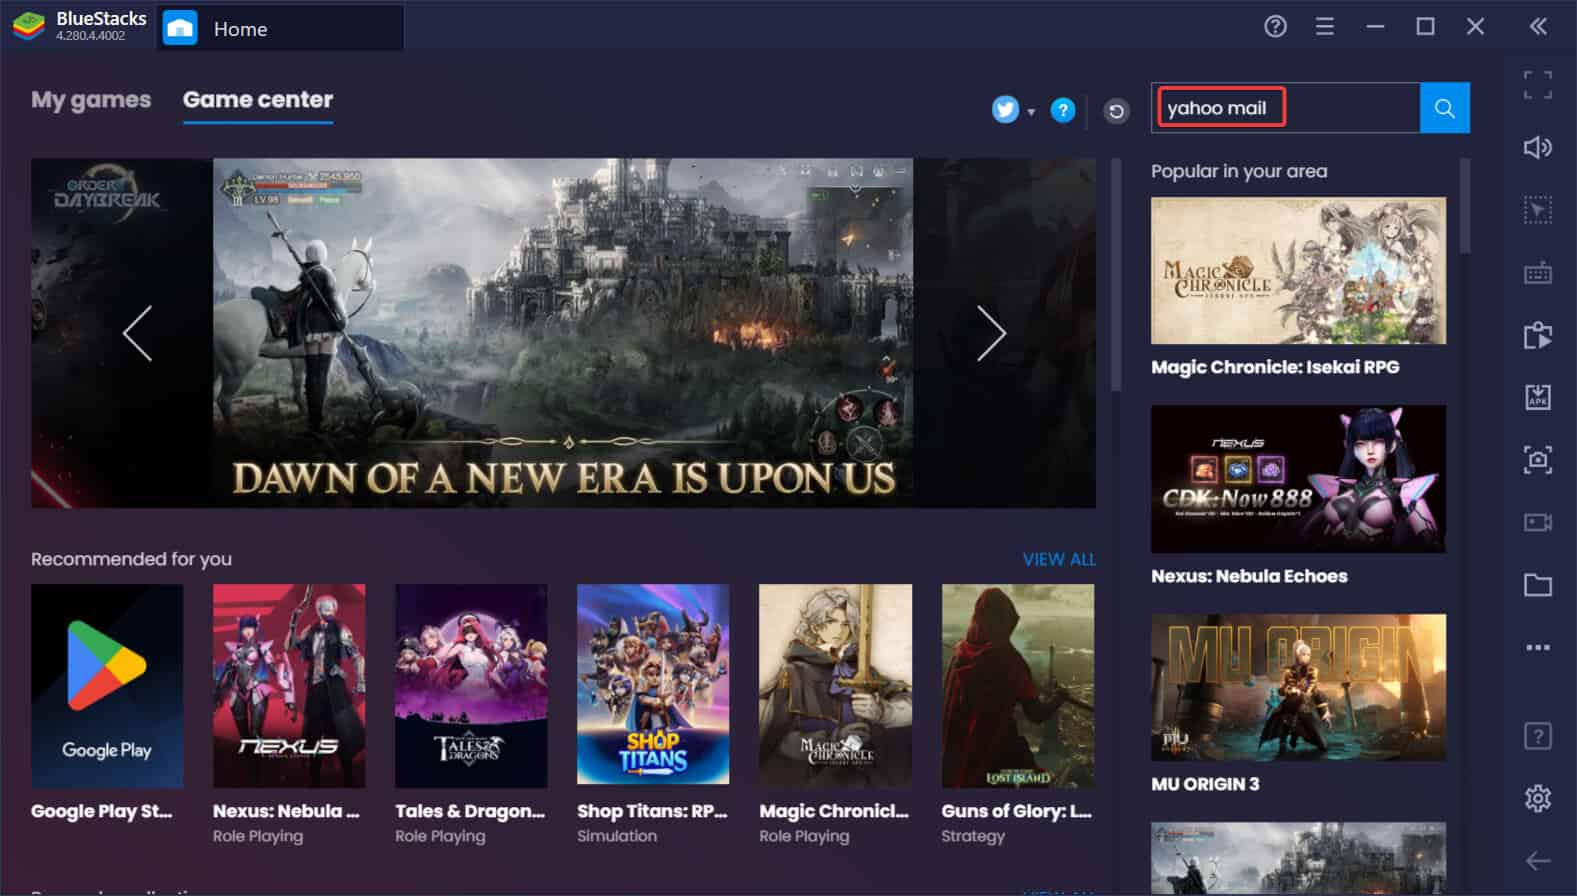
Task: Click the blue help question mark icon
Action: pyautogui.click(x=1063, y=110)
